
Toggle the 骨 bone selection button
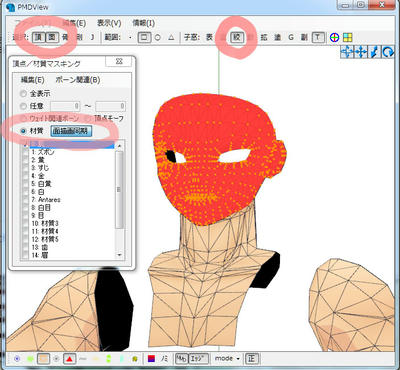(x=65, y=37)
